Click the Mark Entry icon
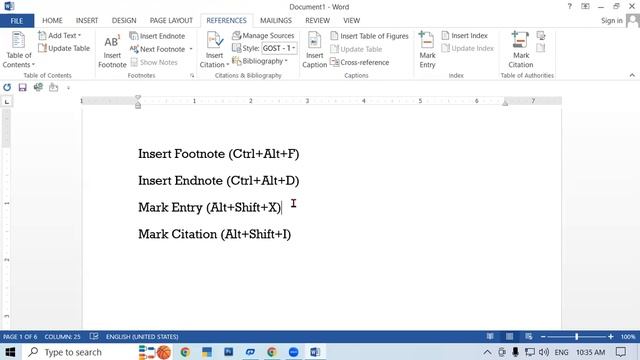Screen dimensions: 640x360 coord(427,50)
